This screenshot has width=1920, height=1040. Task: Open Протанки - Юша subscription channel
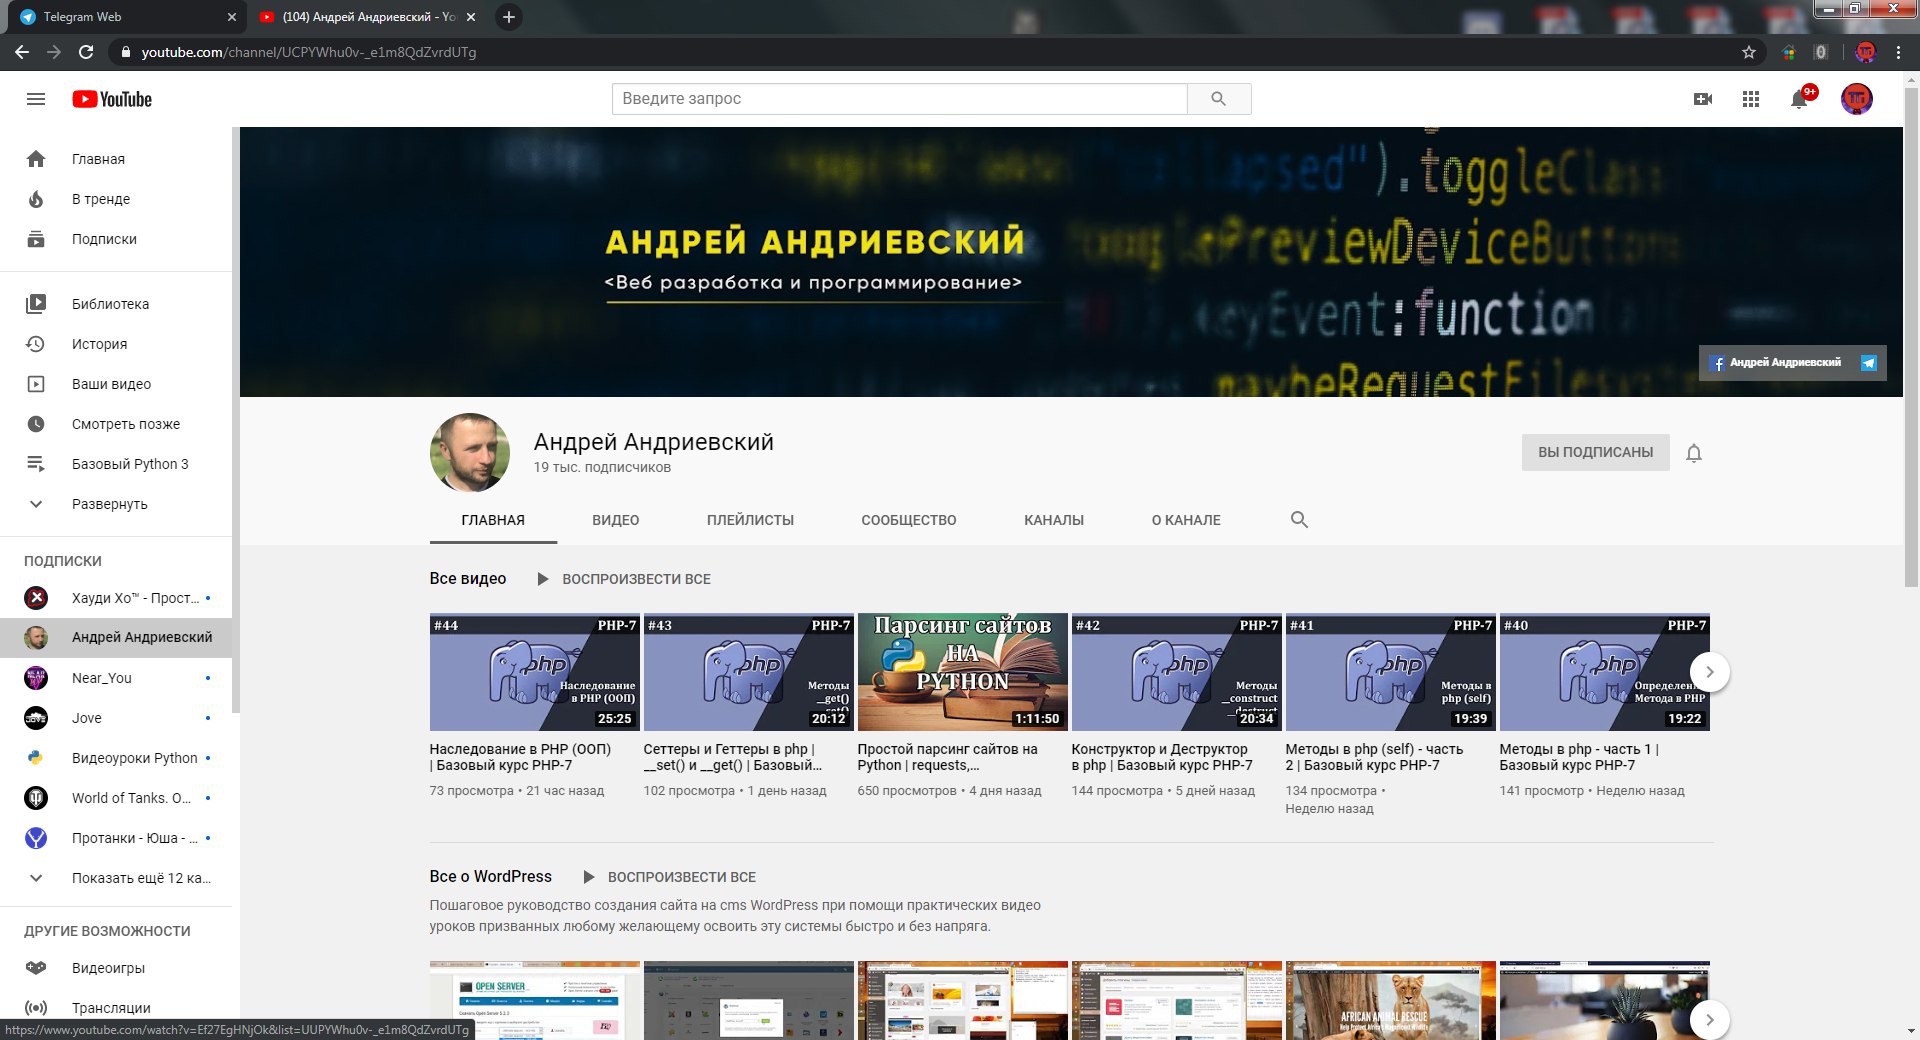click(x=116, y=838)
